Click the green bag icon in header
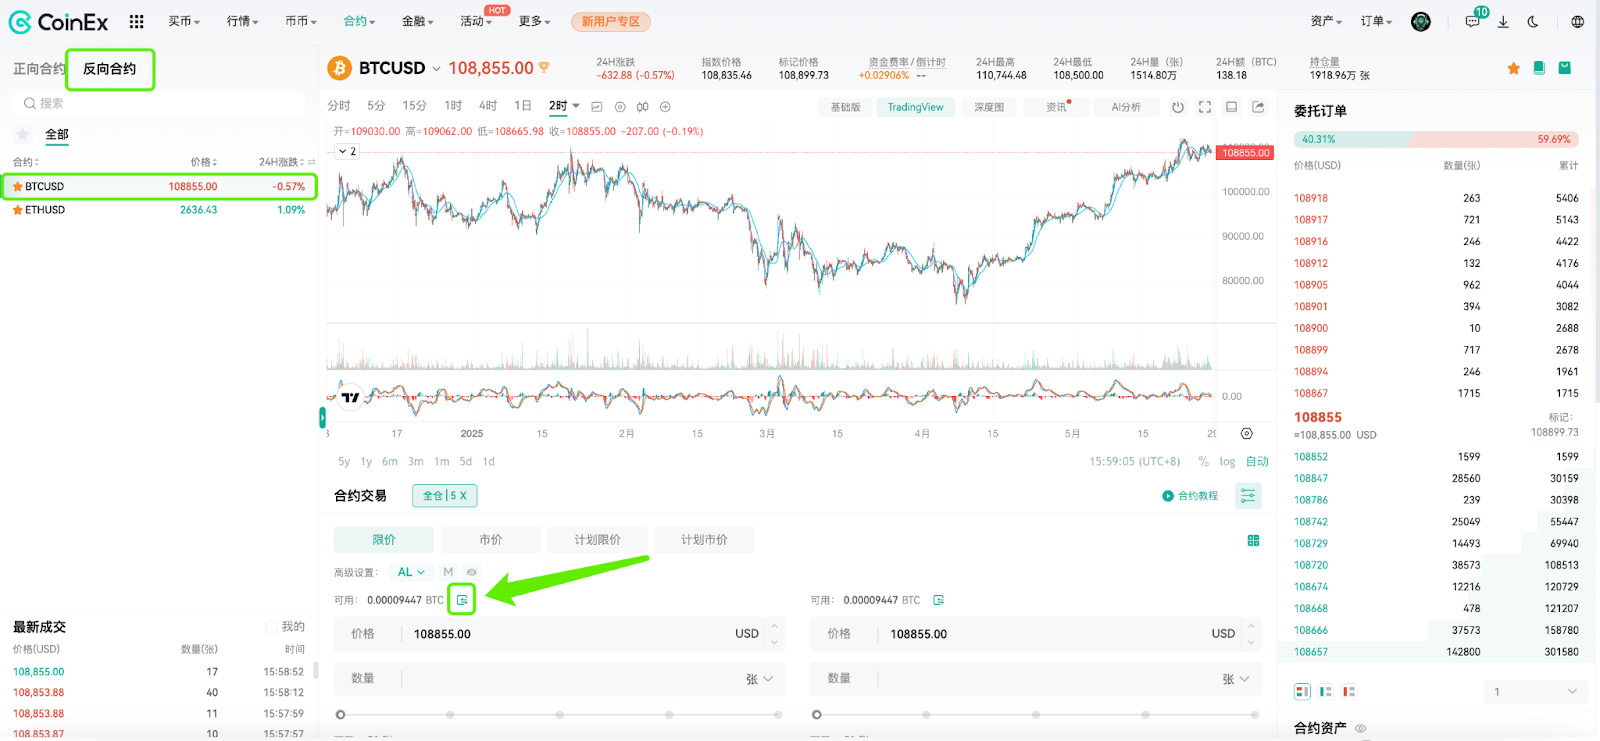Image resolution: width=1600 pixels, height=741 pixels. coord(1565,68)
